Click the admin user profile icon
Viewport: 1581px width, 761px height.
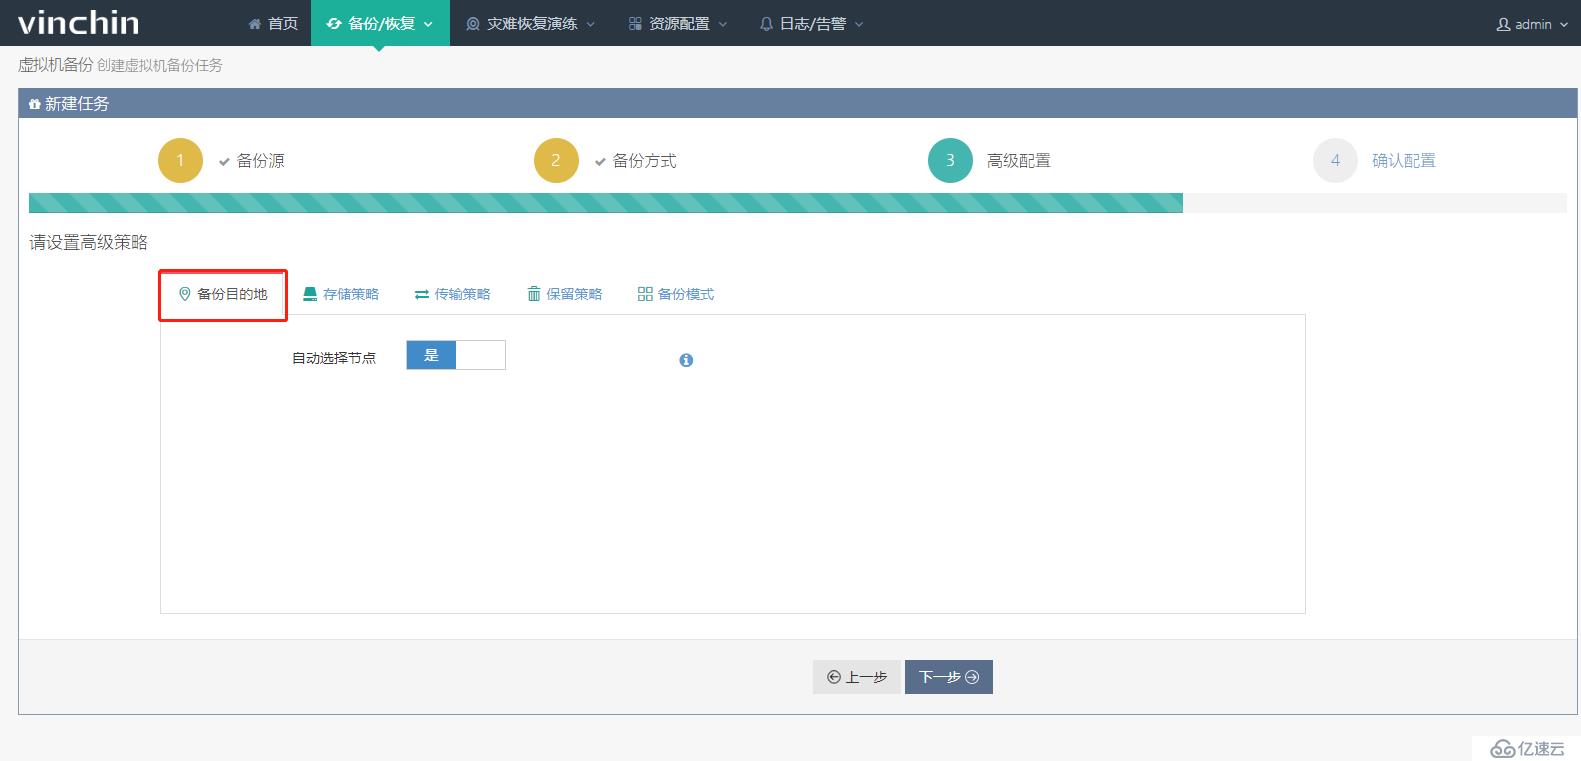click(x=1503, y=24)
